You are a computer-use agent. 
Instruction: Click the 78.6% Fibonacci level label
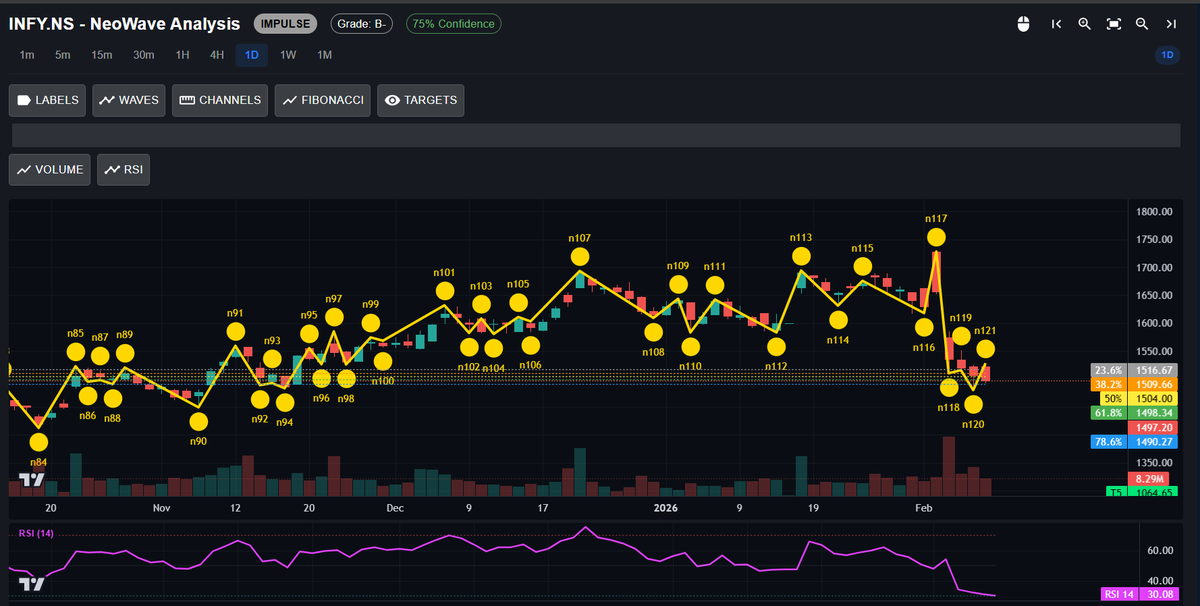point(1111,442)
